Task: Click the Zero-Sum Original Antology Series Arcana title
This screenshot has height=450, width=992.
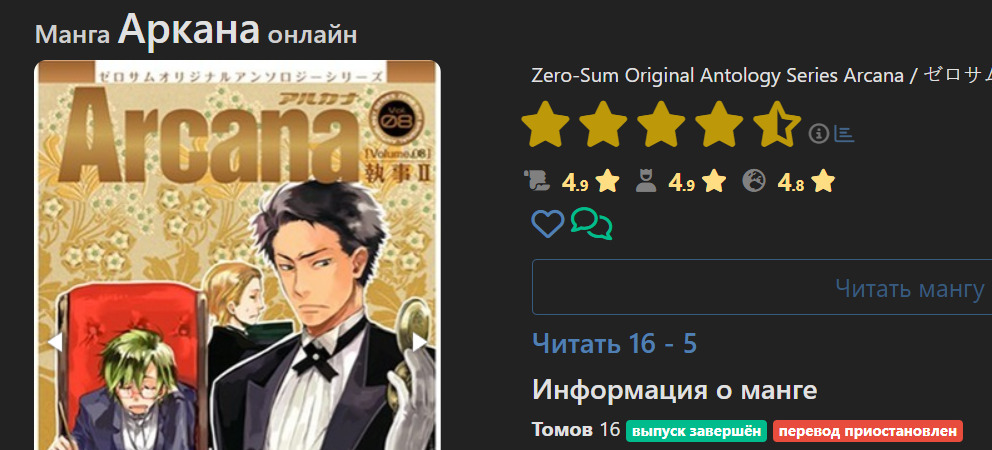Action: point(709,75)
